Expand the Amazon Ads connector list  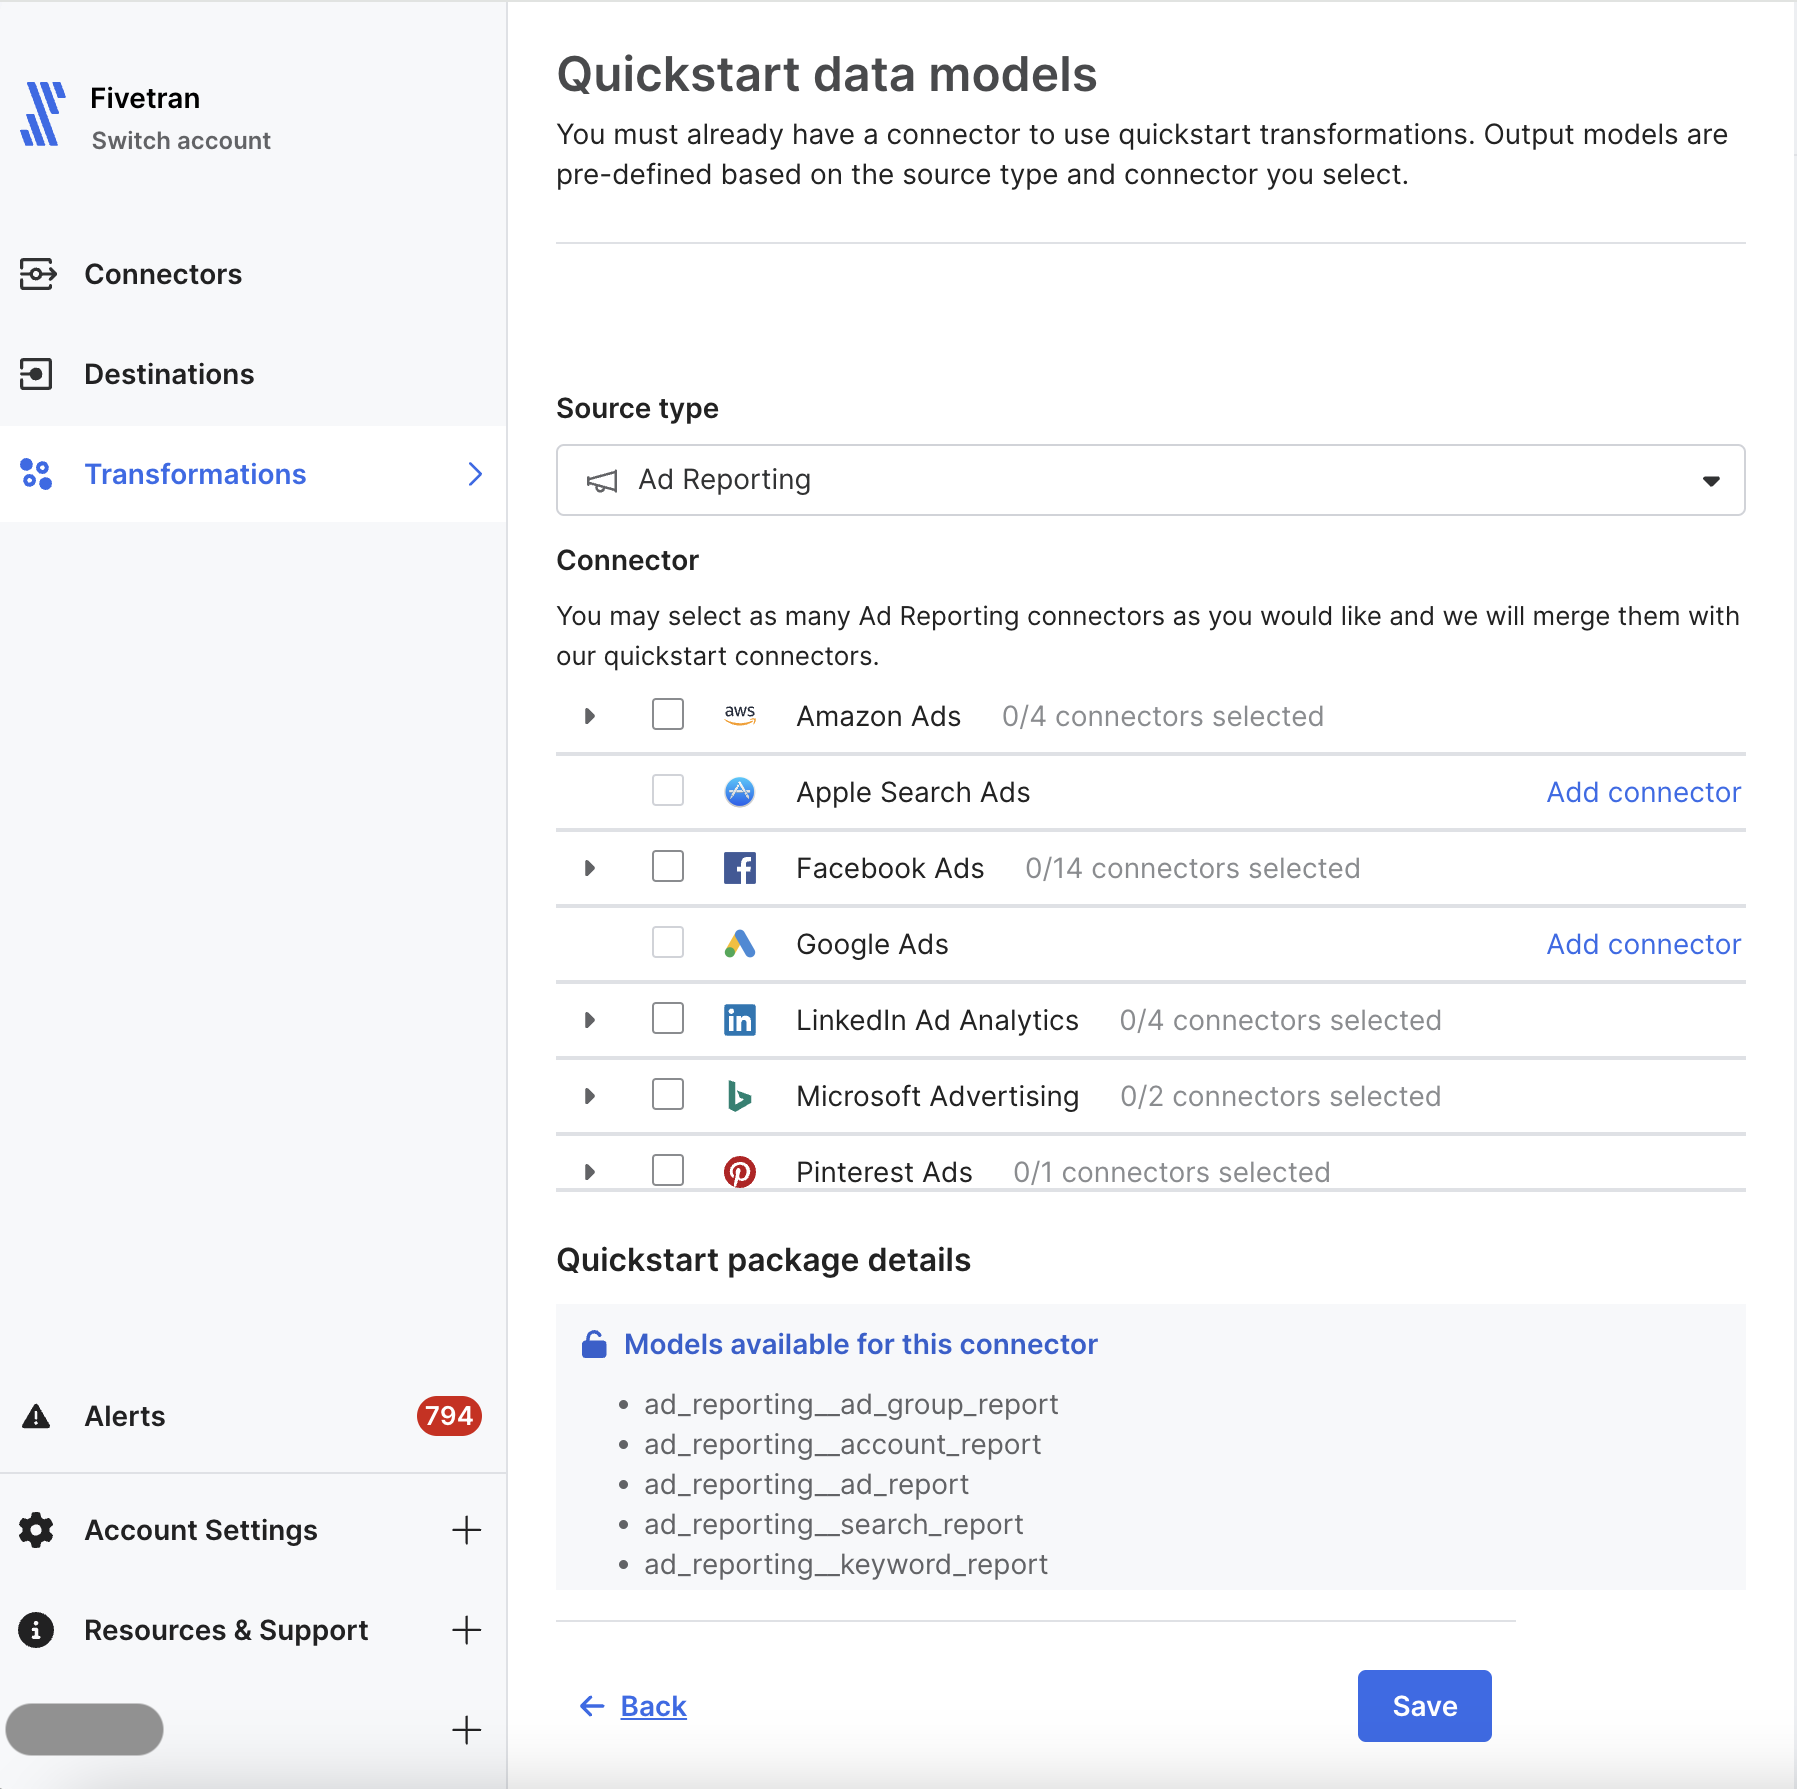pyautogui.click(x=590, y=716)
